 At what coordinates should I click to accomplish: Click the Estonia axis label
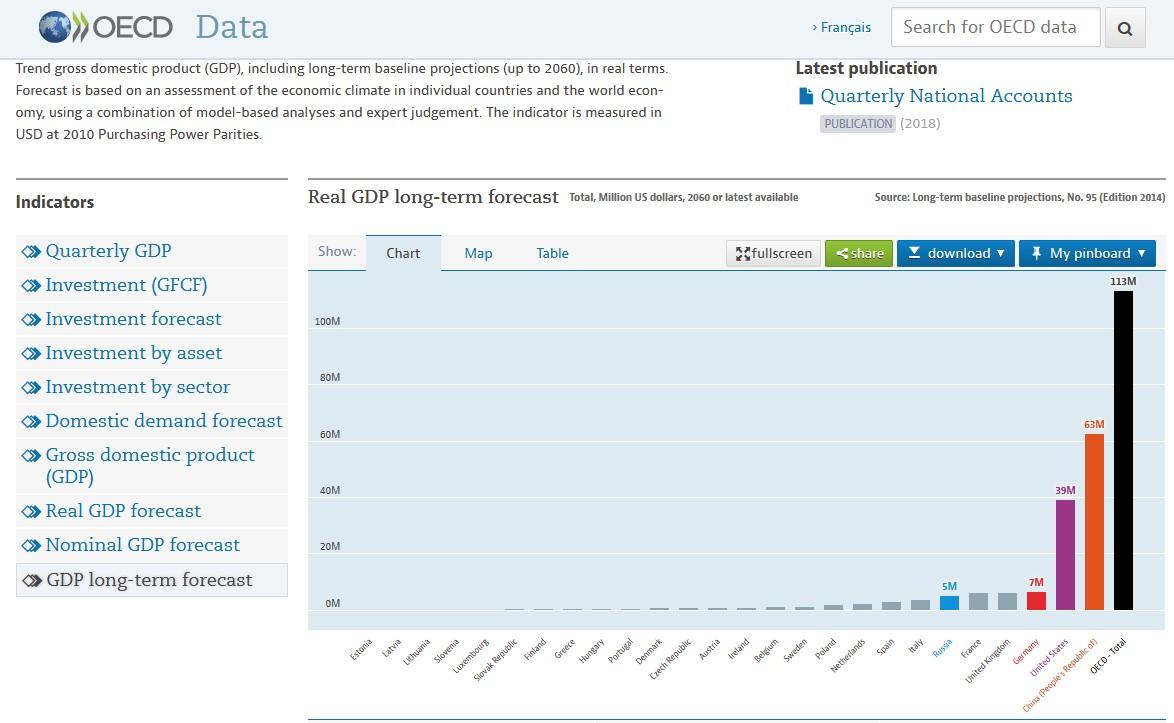[360, 649]
